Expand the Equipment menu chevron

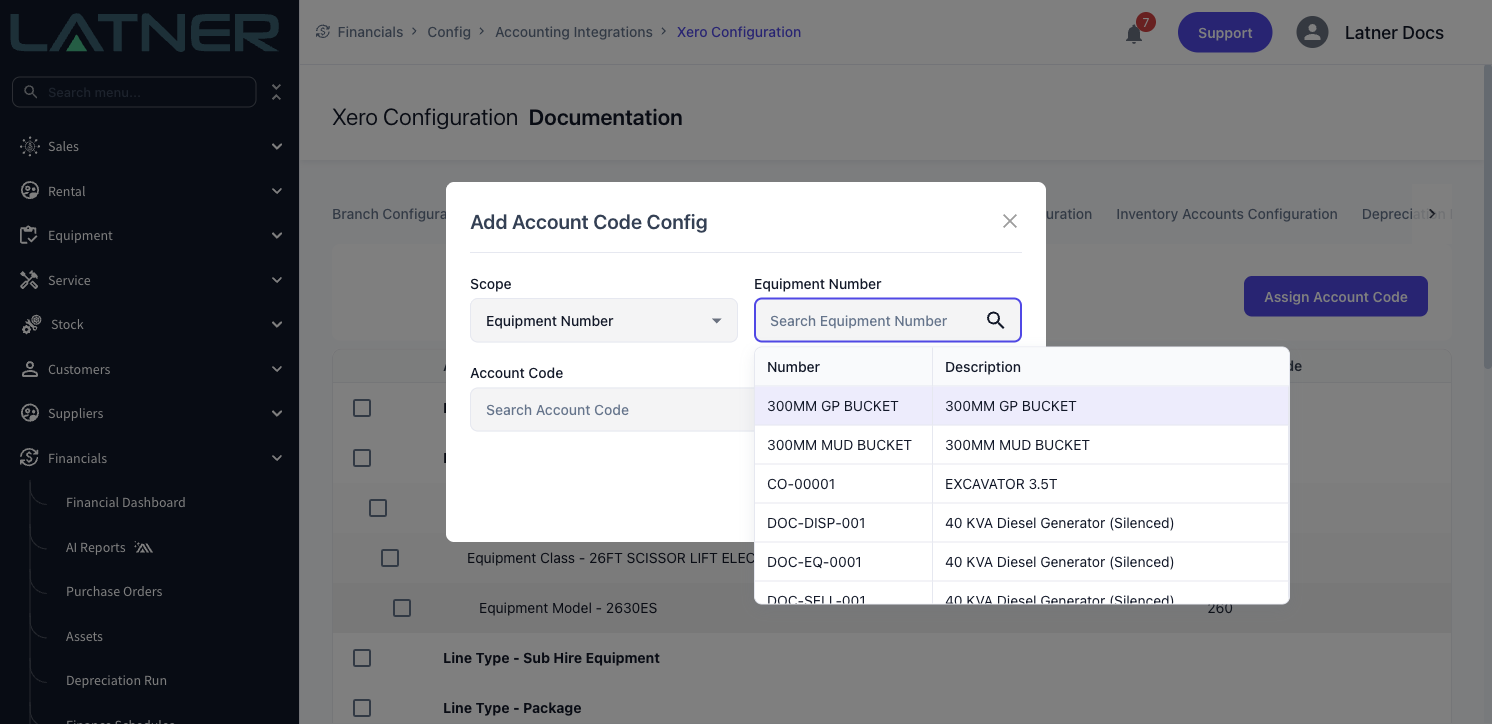(x=277, y=235)
